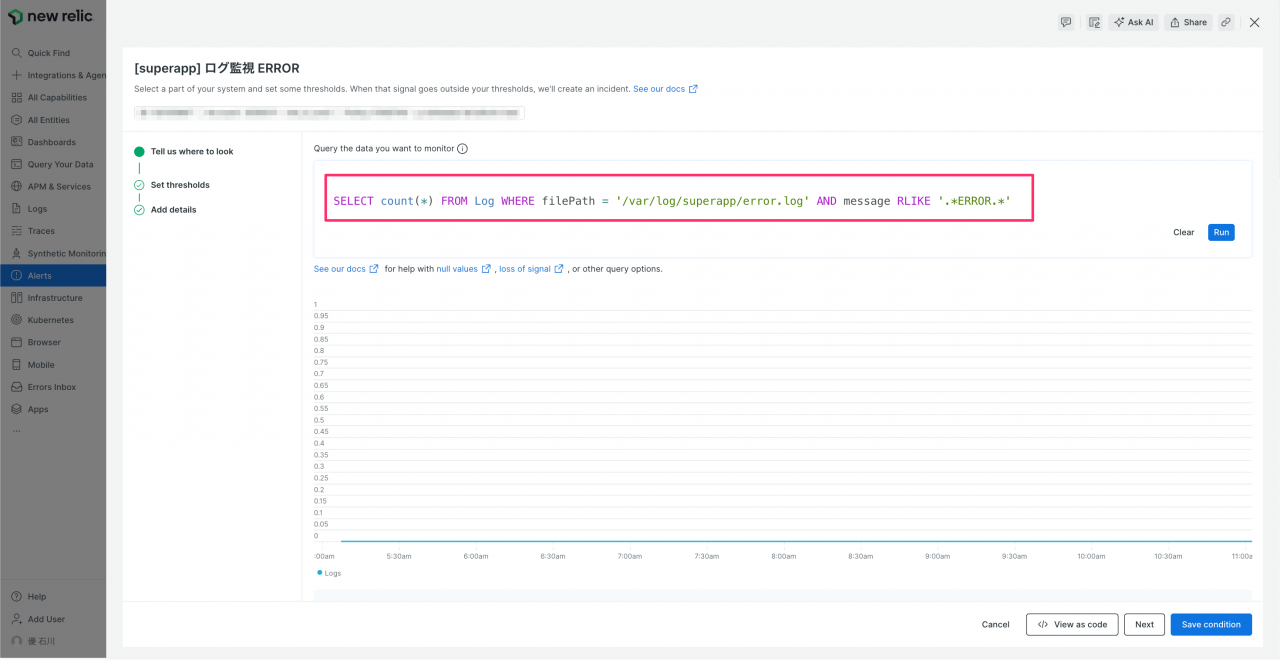Open the null values help link

(464, 269)
